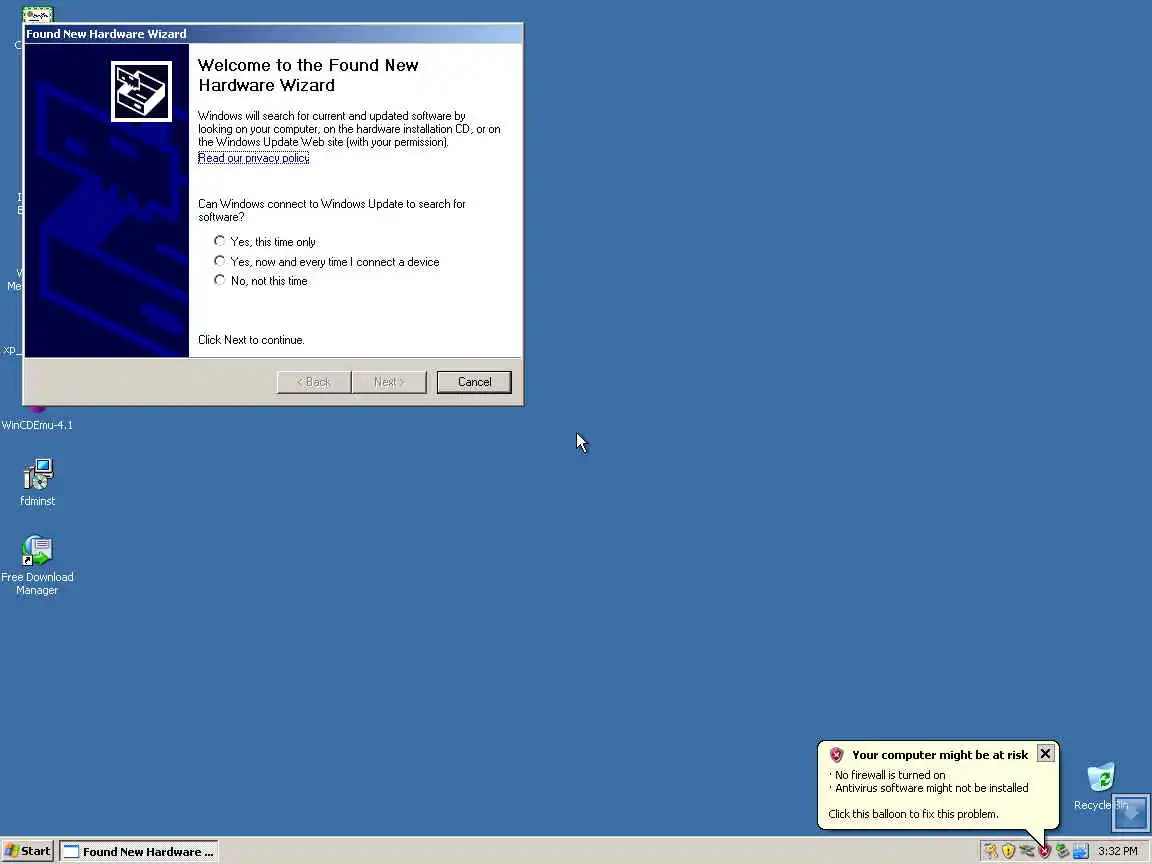Click the hardware card wizard image
The image size is (1152, 864).
click(141, 91)
